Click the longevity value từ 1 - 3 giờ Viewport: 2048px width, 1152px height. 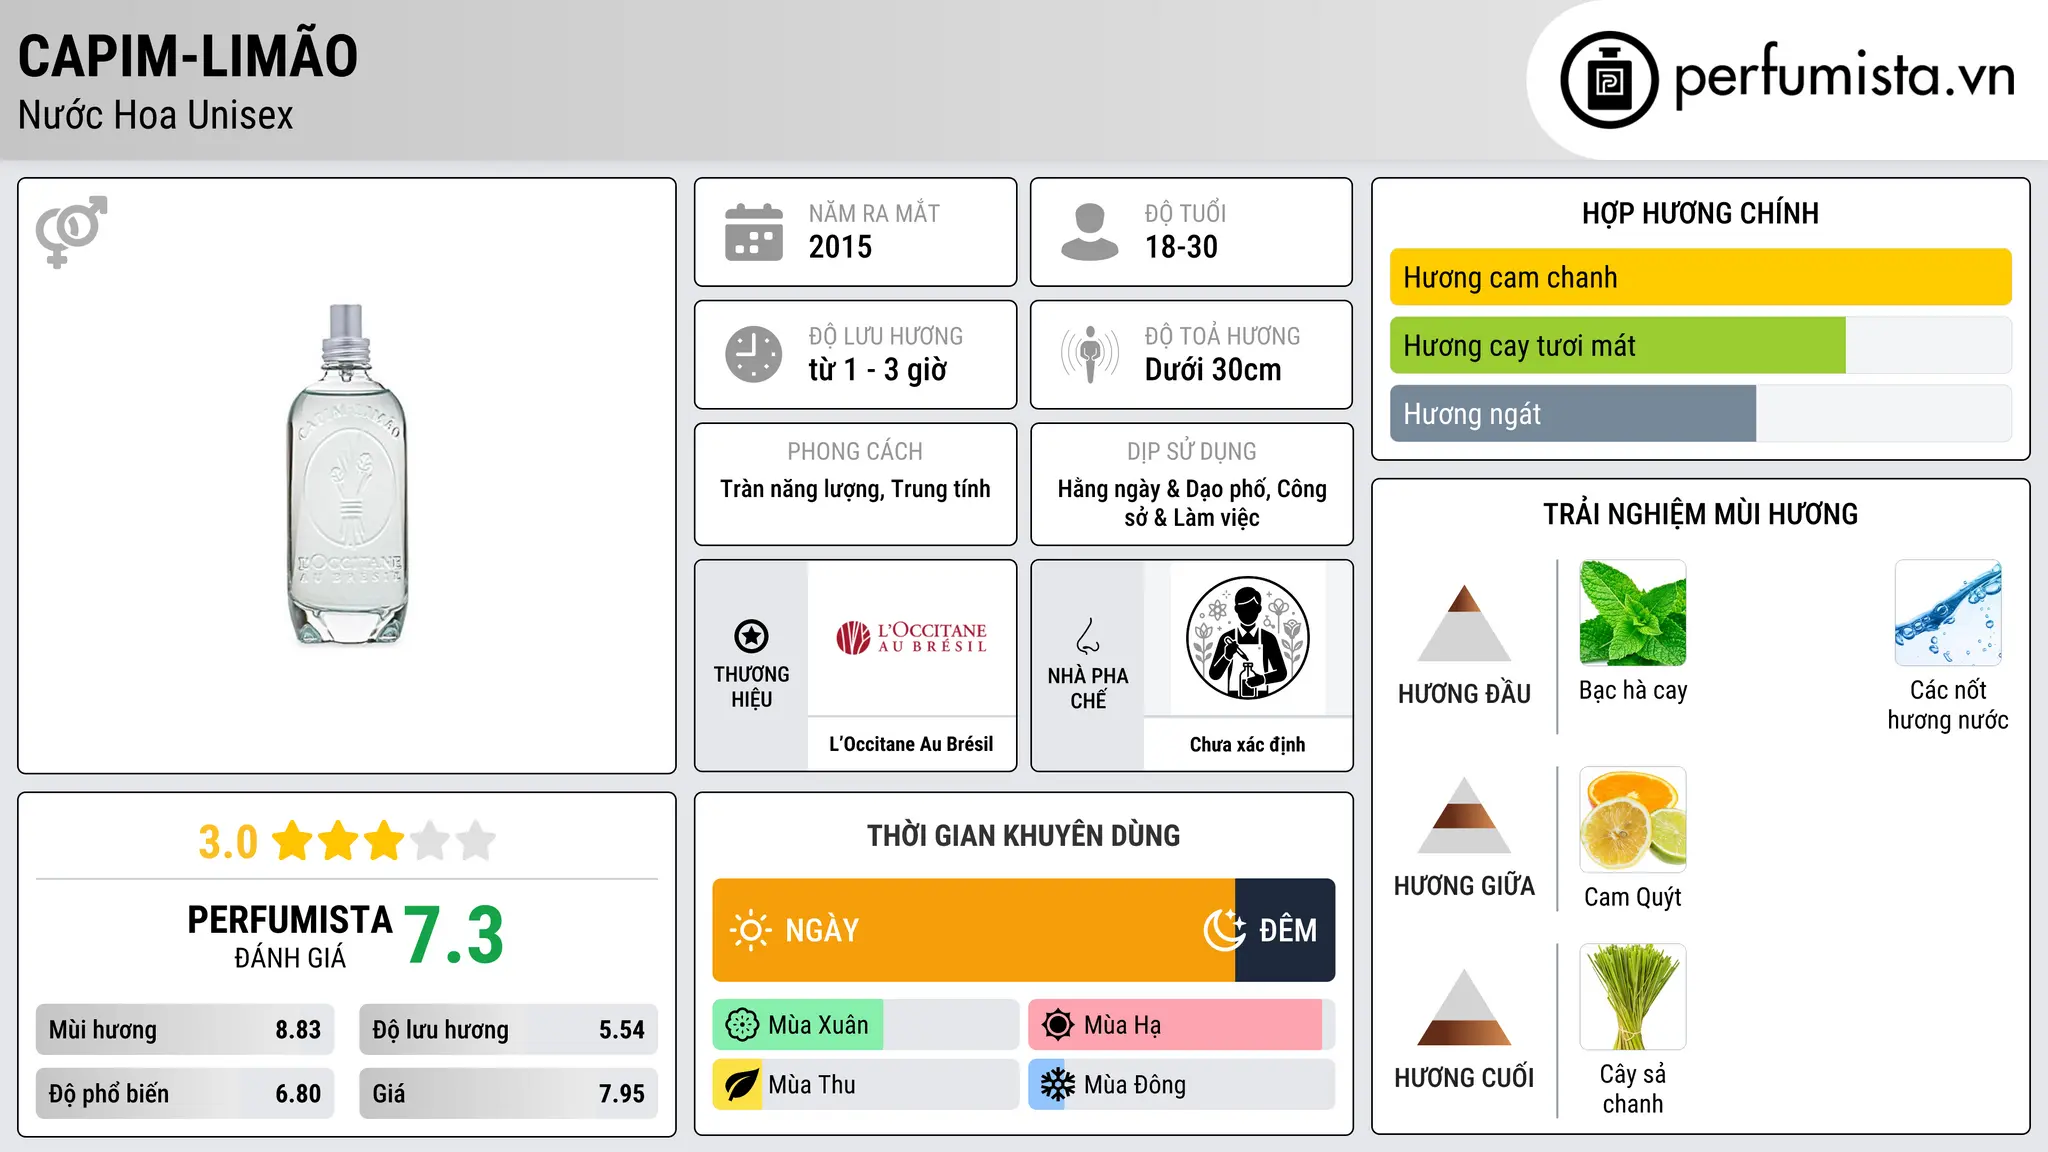pyautogui.click(x=878, y=370)
